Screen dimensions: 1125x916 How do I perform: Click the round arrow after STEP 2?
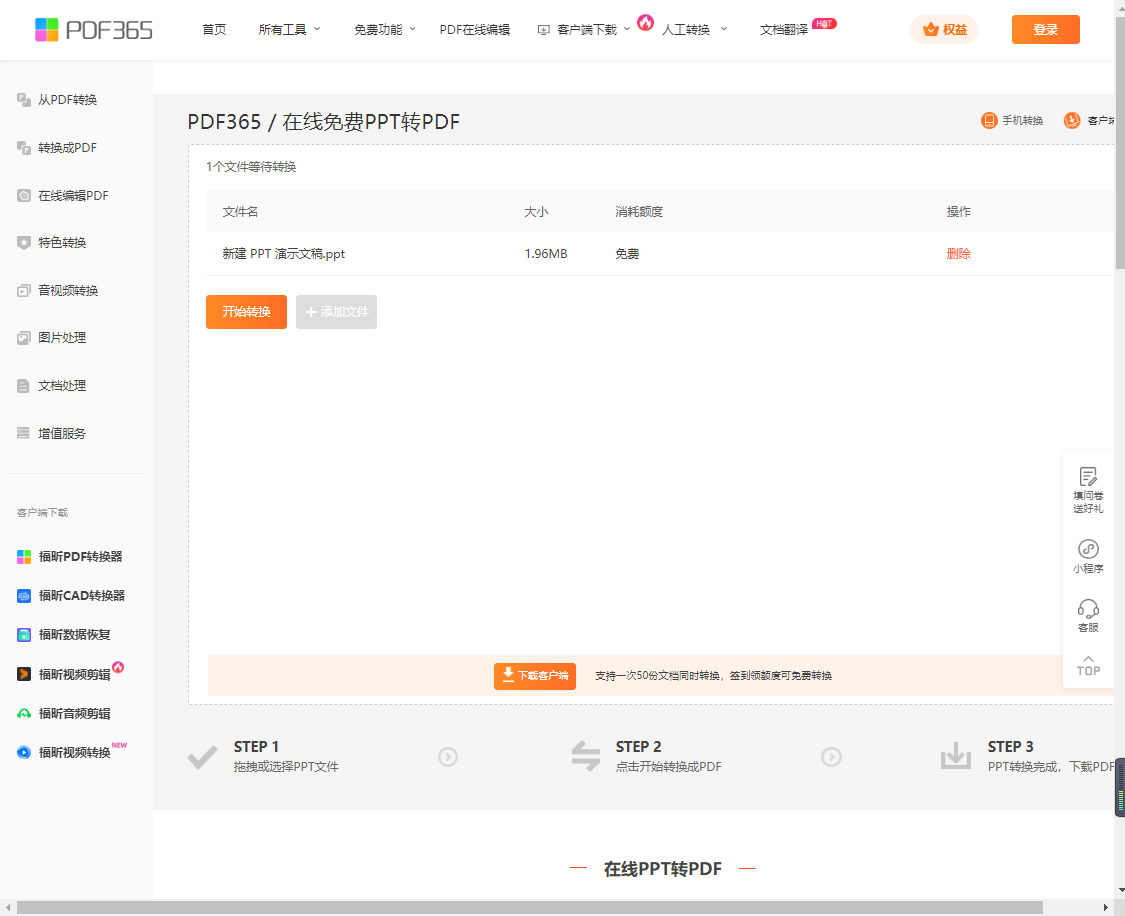pyautogui.click(x=832, y=757)
